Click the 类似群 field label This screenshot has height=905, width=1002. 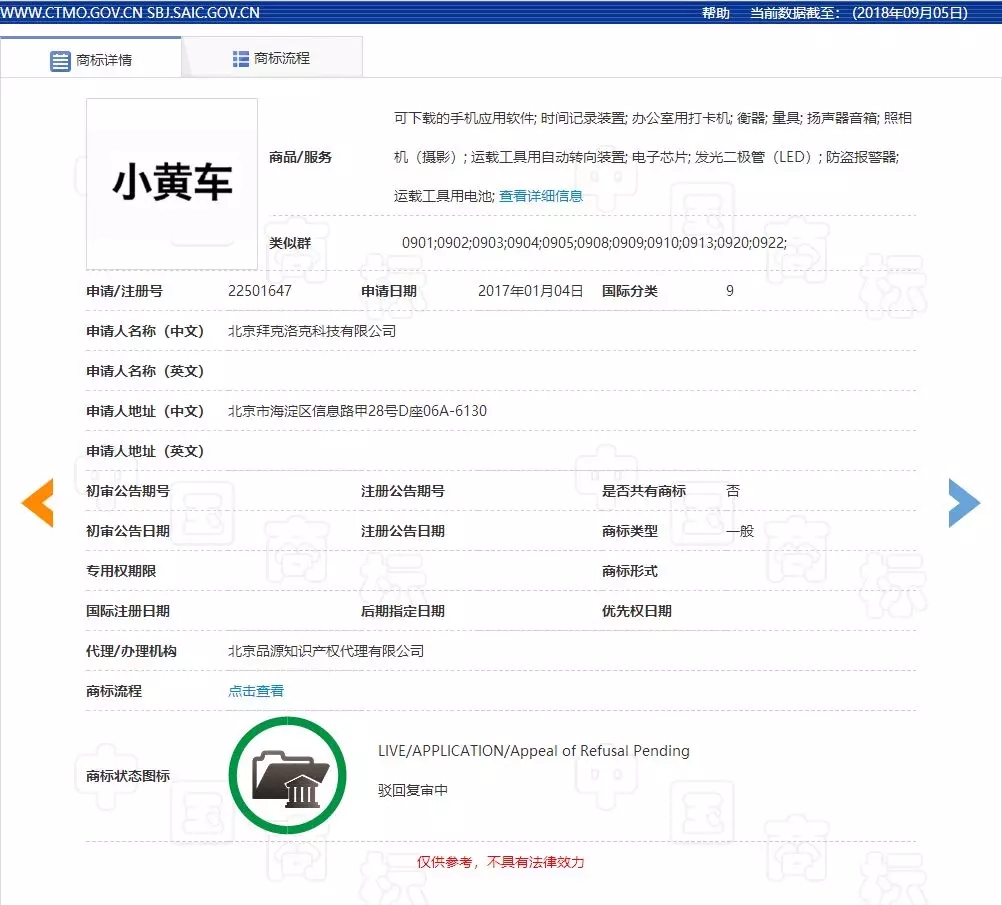[x=290, y=243]
